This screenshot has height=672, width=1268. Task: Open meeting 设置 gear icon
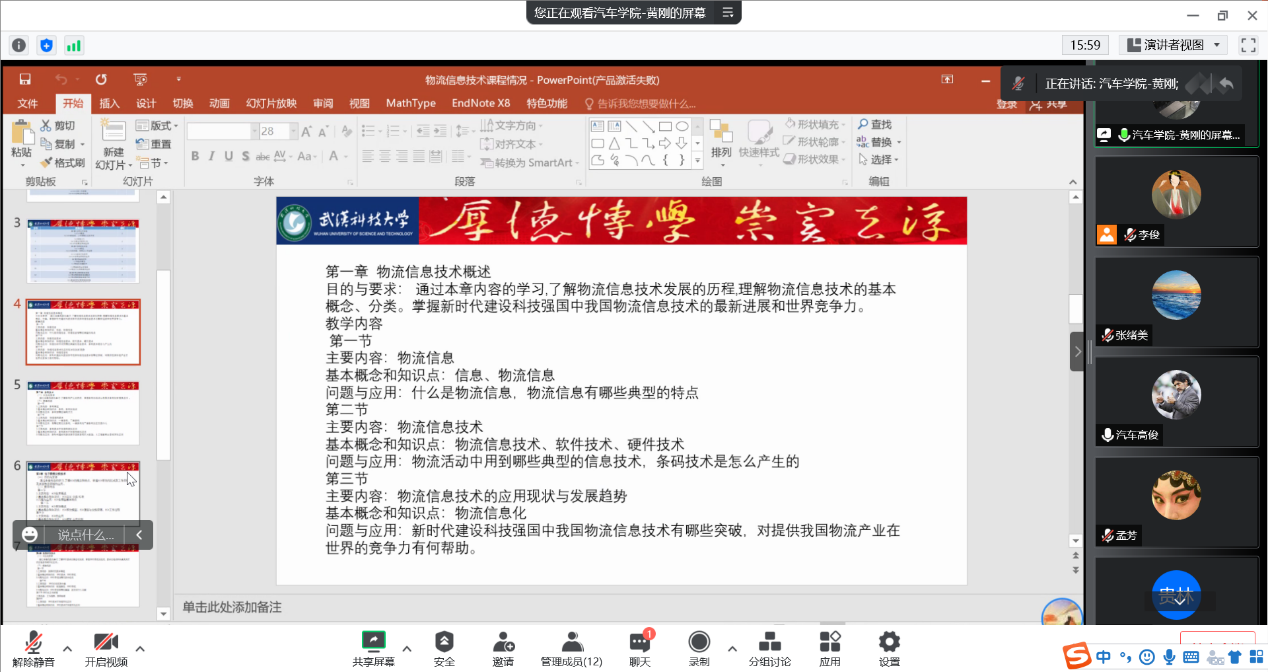click(x=888, y=648)
